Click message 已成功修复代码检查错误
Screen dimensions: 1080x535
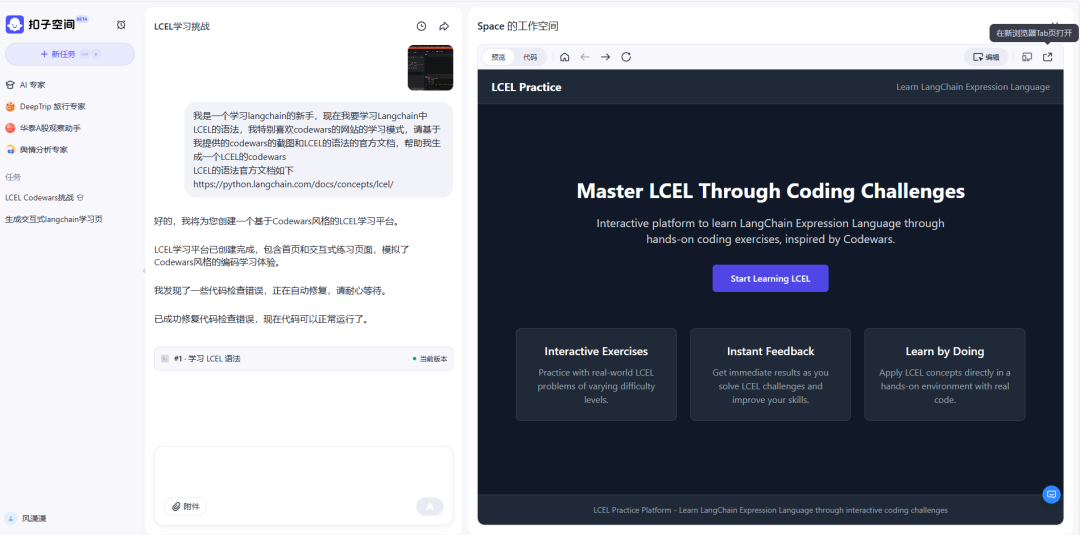(262, 319)
